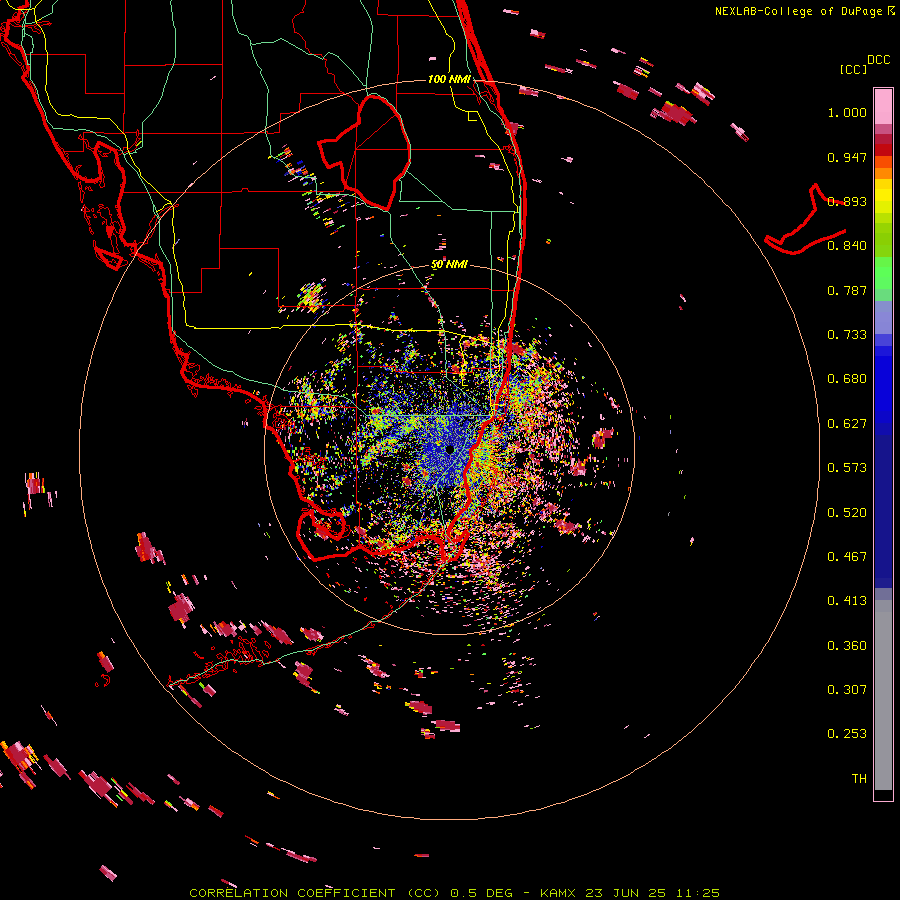The height and width of the screenshot is (900, 900).
Task: Click the black radar site dot at the center
Action: [449, 449]
